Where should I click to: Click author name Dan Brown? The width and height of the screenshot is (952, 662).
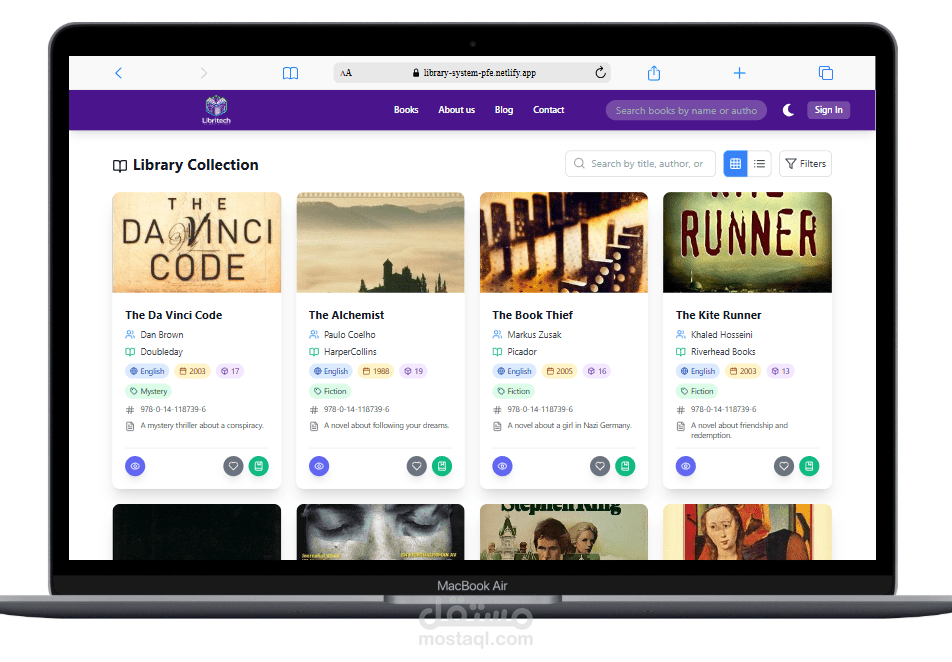[162, 335]
